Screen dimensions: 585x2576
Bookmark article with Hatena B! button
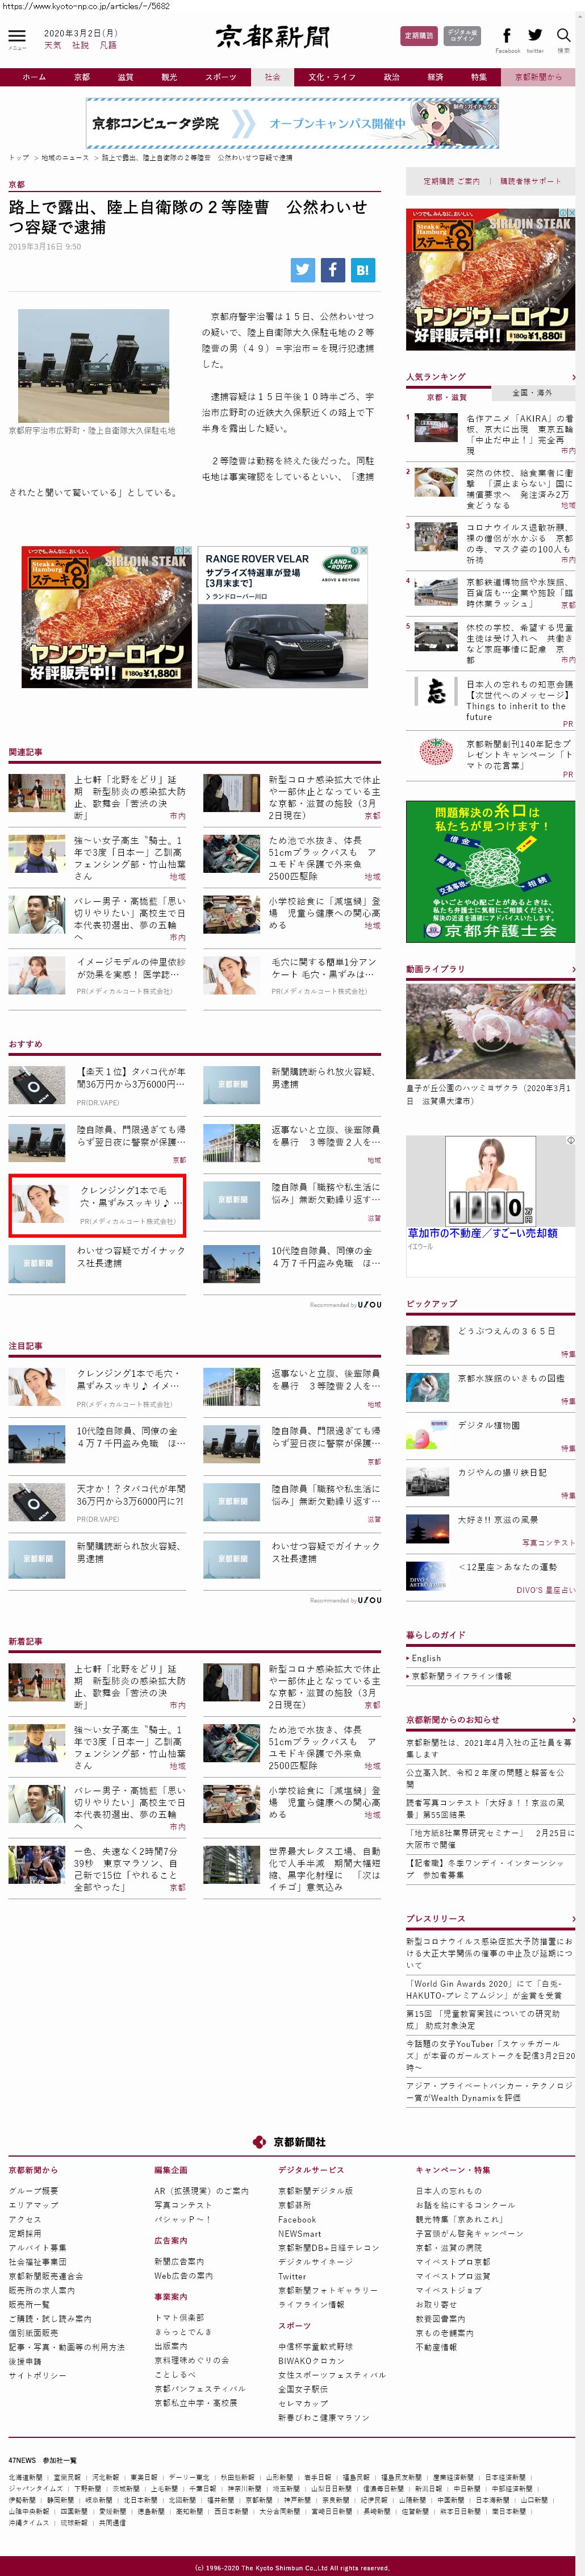(362, 269)
